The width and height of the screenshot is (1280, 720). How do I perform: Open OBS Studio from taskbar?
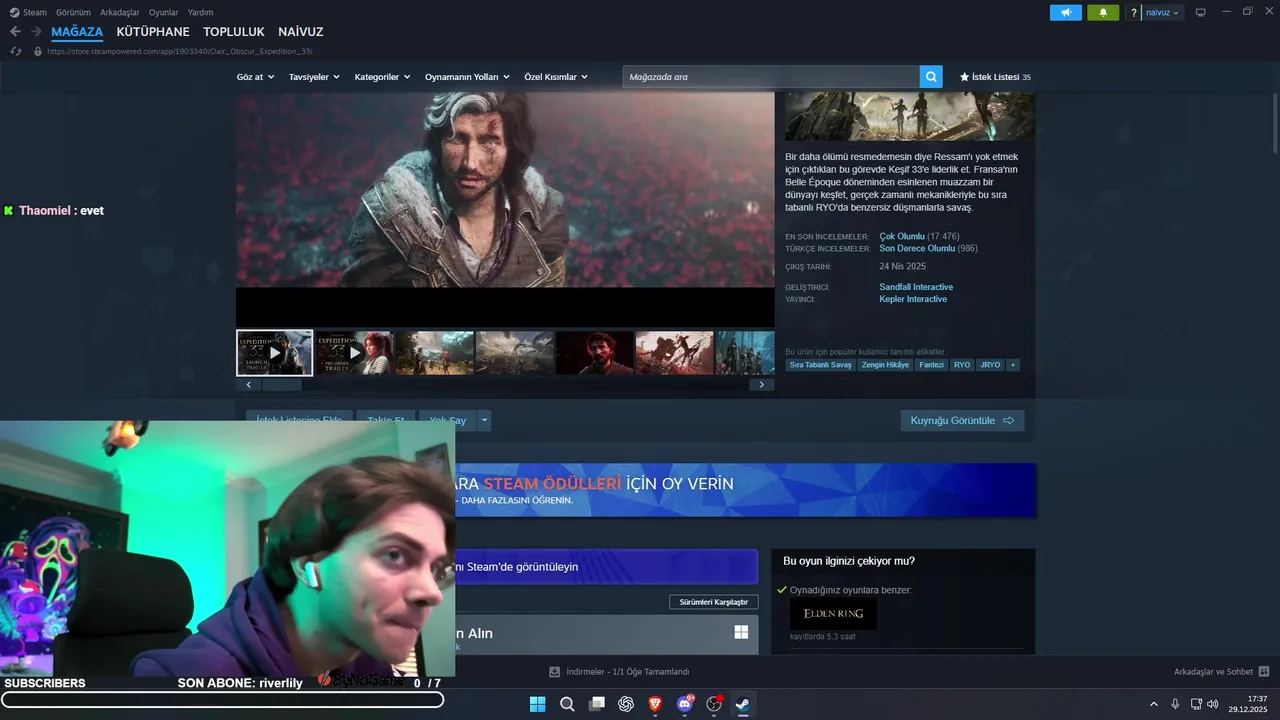(714, 704)
